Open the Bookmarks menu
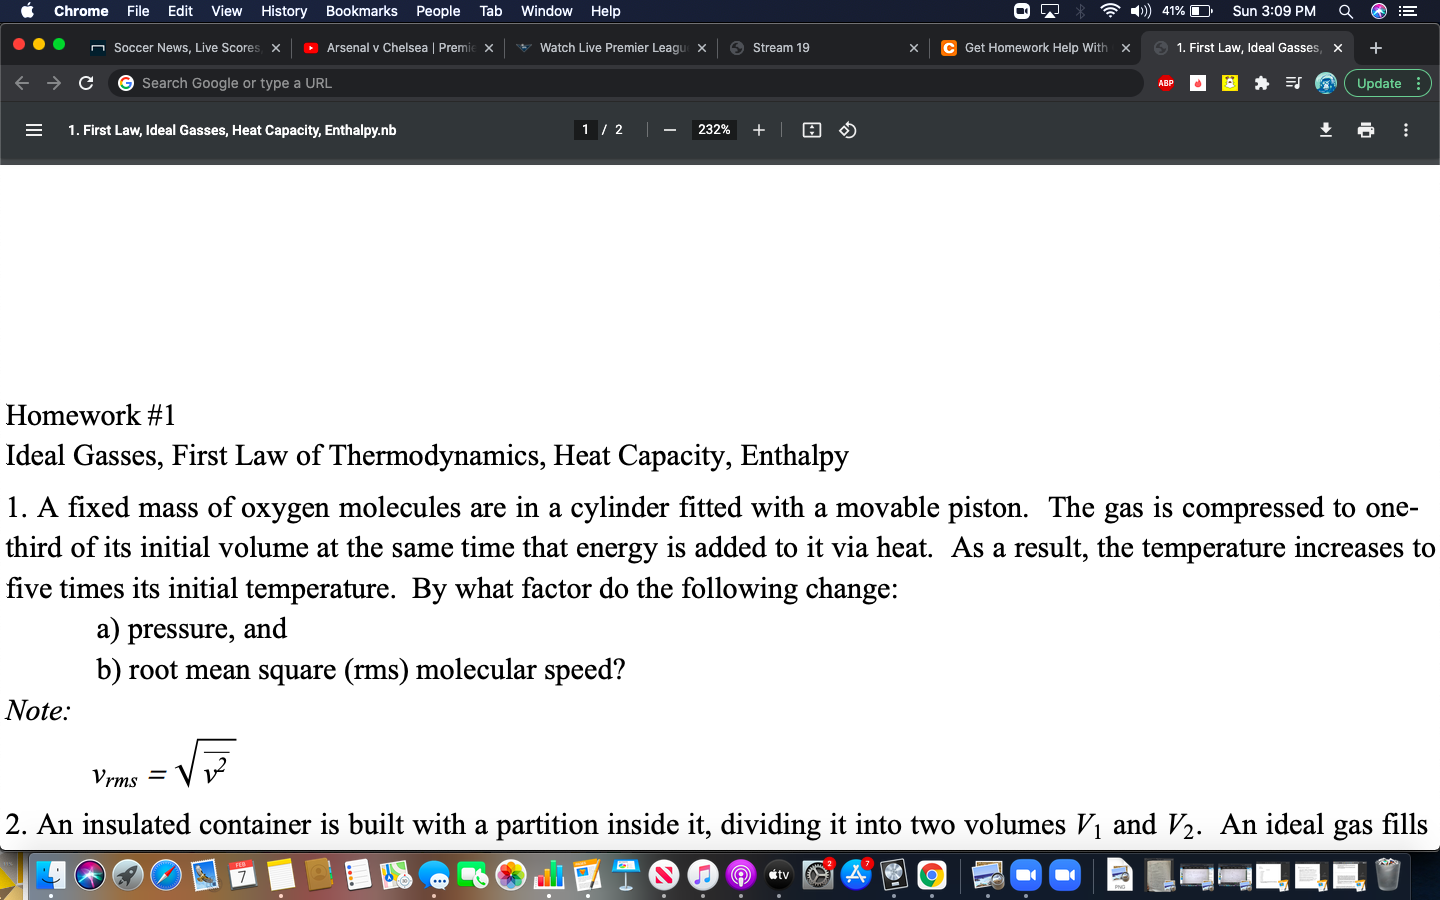Screen dimensions: 1440x900 pos(361,11)
